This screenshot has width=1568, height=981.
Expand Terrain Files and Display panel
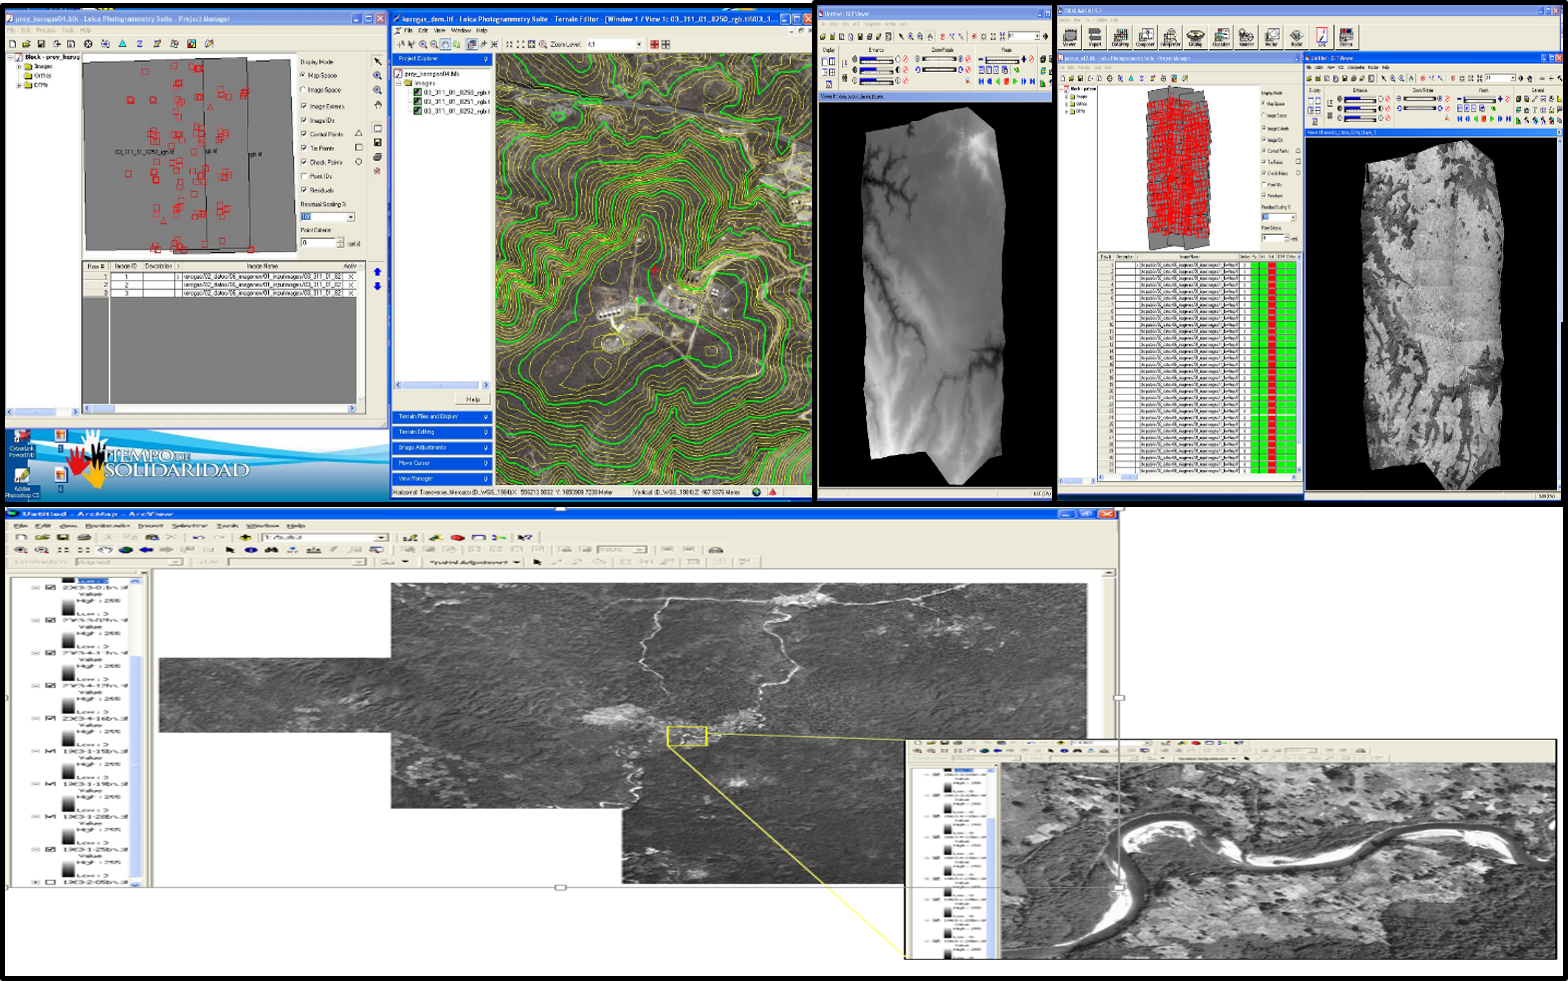(442, 417)
